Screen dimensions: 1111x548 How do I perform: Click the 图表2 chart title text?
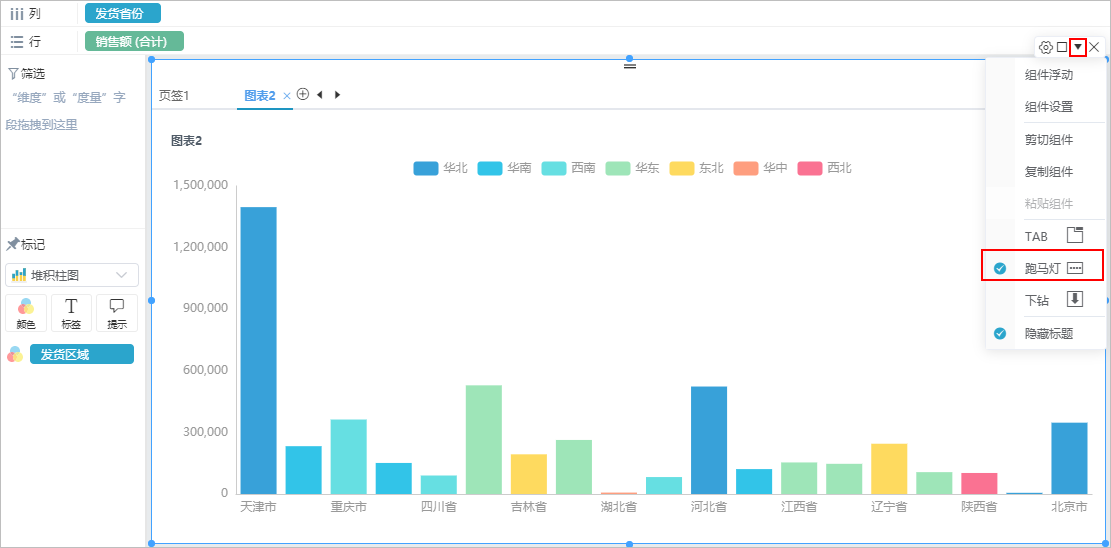(186, 141)
